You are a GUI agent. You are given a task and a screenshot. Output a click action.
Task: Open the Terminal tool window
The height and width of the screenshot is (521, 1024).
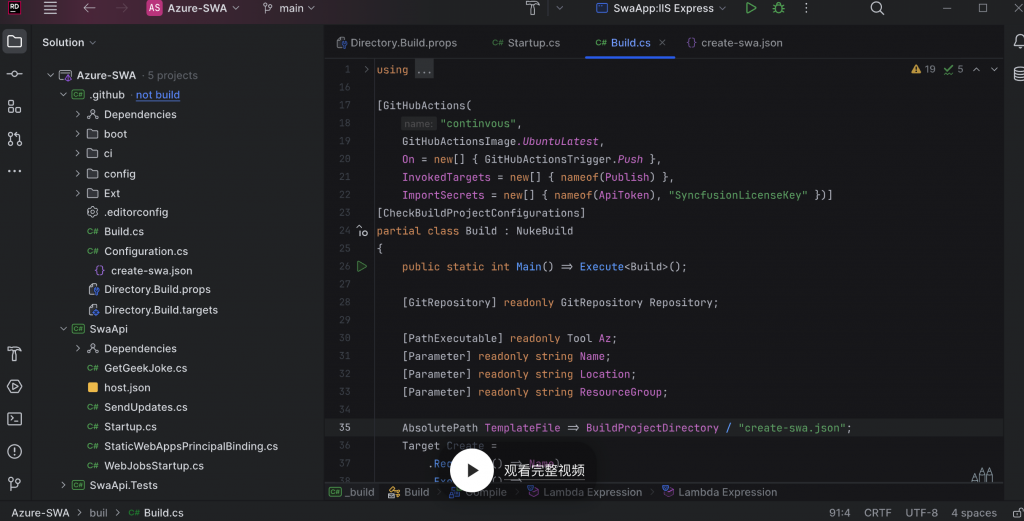click(14, 419)
